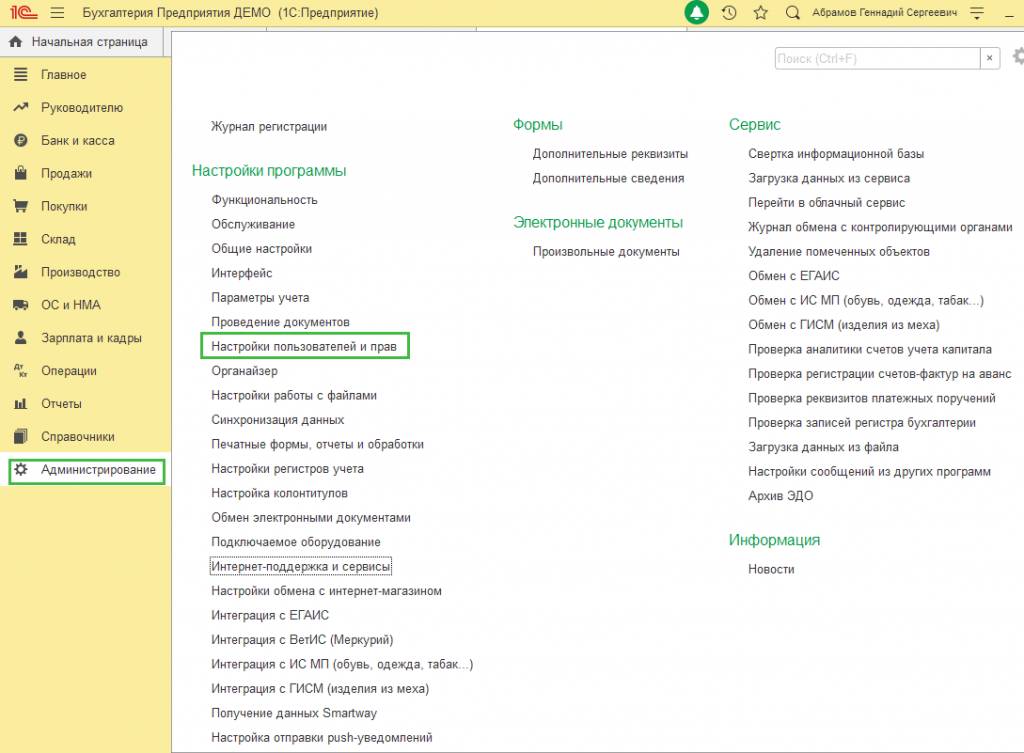Screen dimensions: 1024x753
Task: Open Настройка колонтитулов
Action: pos(279,493)
